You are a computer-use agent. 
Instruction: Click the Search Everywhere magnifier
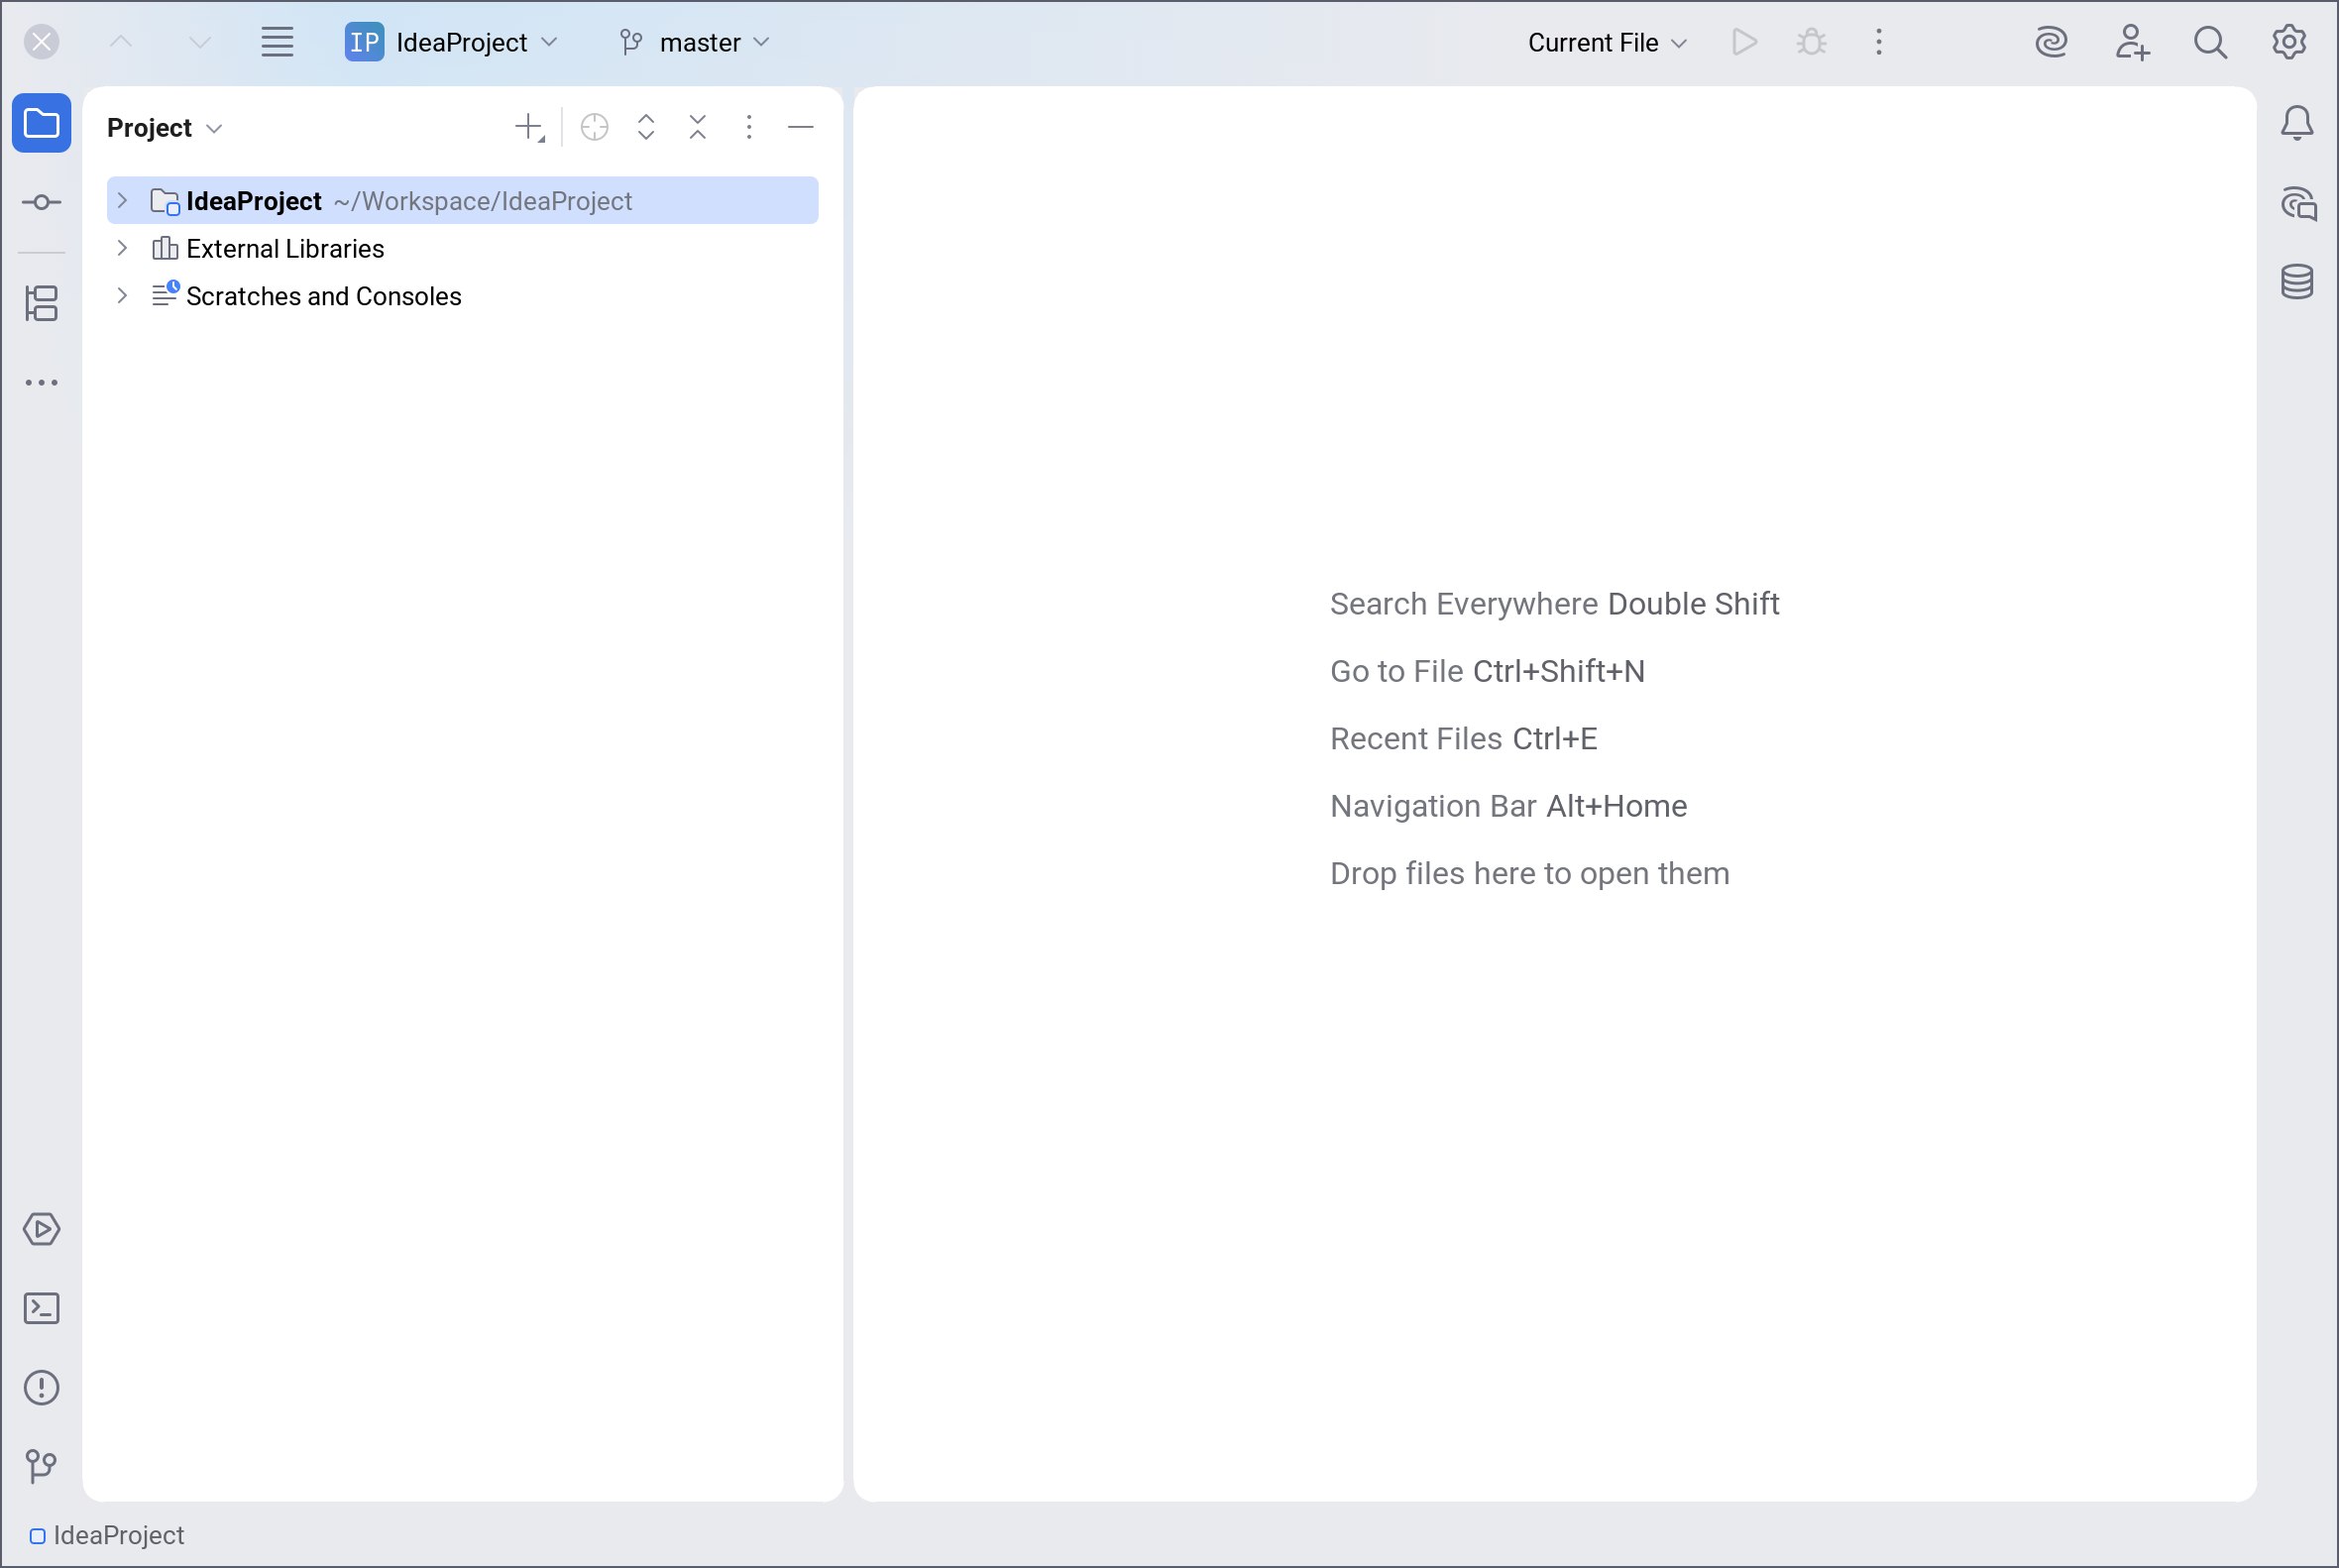pos(2210,42)
